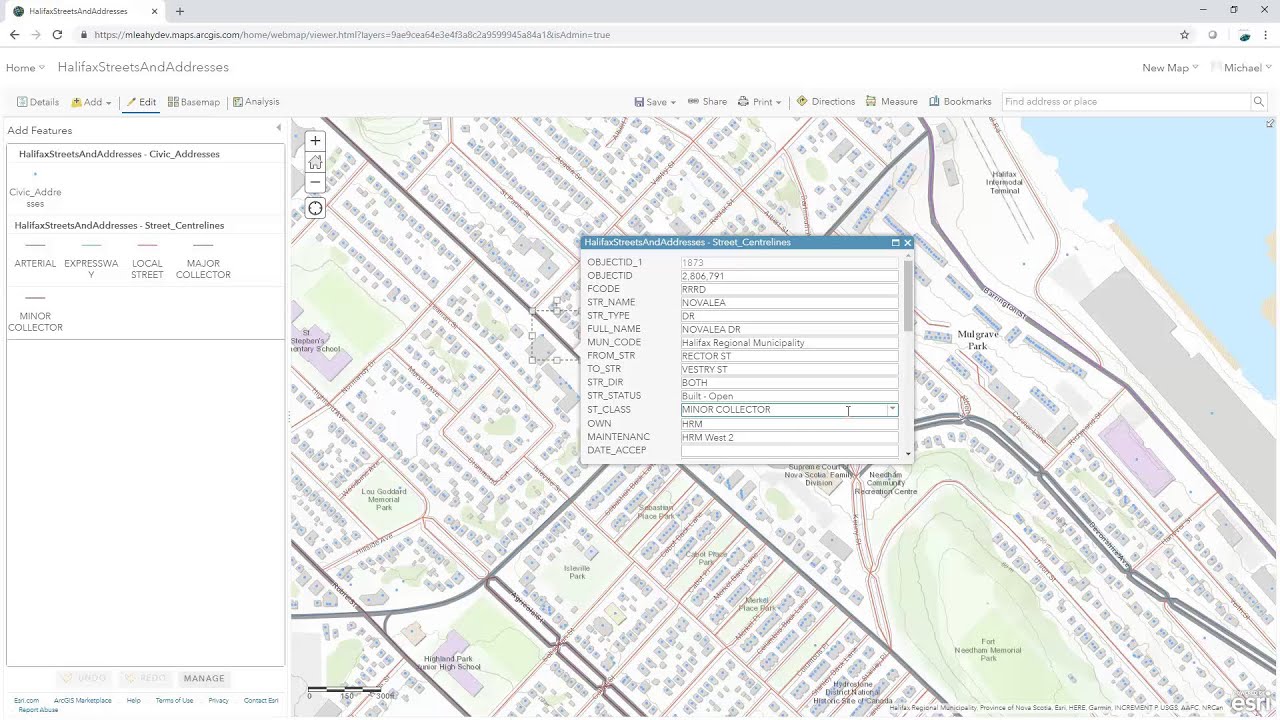Click the MANAGE button
Viewport: 1280px width, 720px height.
[x=204, y=678]
